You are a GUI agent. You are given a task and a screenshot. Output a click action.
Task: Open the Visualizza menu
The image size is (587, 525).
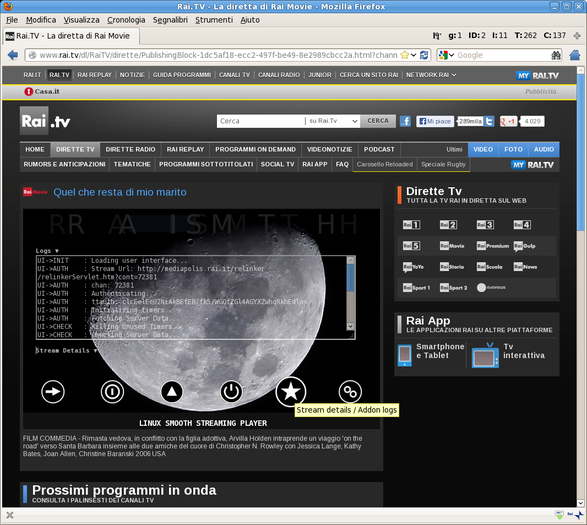coord(81,20)
